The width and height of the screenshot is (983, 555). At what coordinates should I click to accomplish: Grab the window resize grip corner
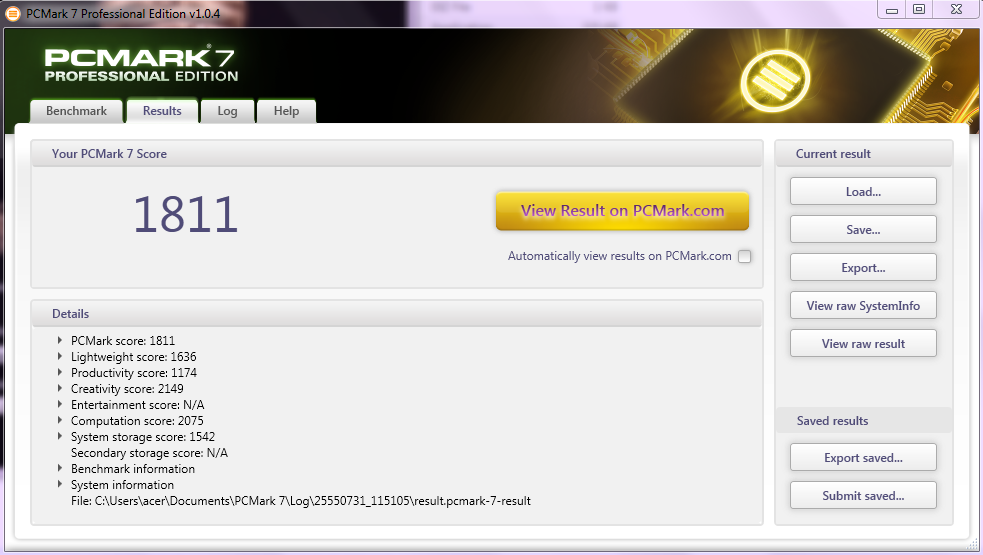coord(973,544)
